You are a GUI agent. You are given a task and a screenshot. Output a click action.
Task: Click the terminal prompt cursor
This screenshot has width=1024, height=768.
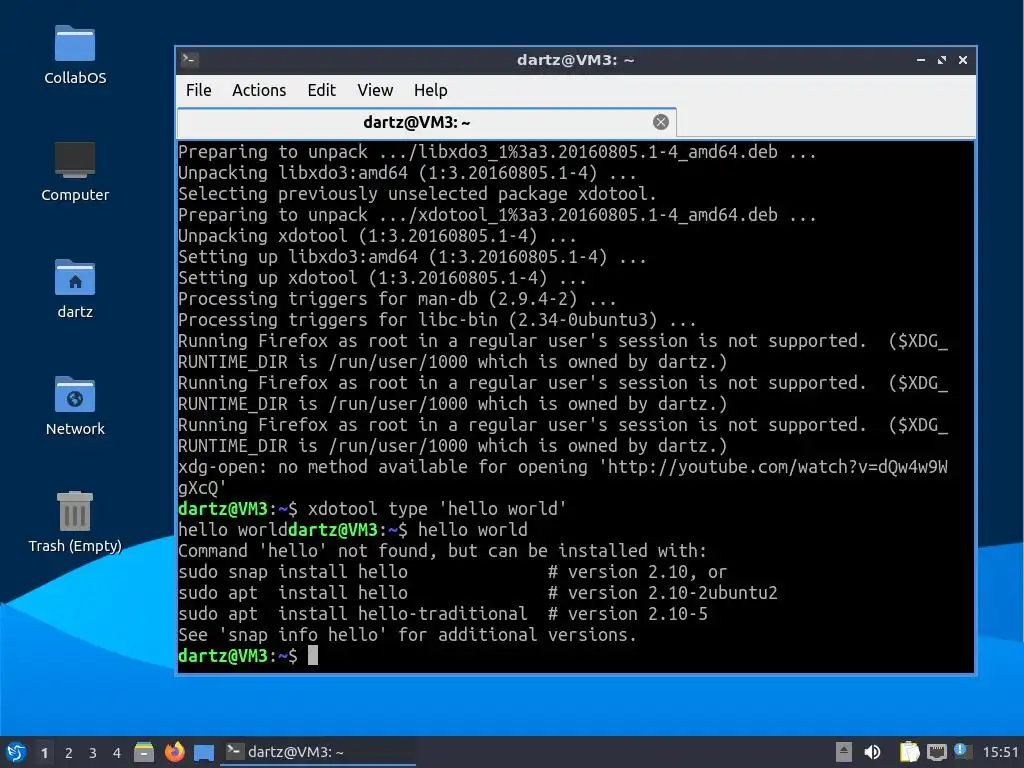313,655
